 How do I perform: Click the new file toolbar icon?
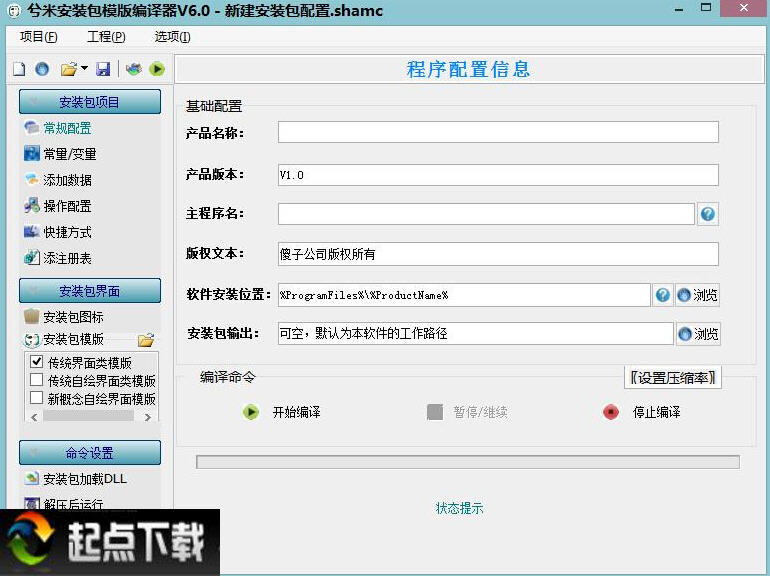(x=19, y=69)
